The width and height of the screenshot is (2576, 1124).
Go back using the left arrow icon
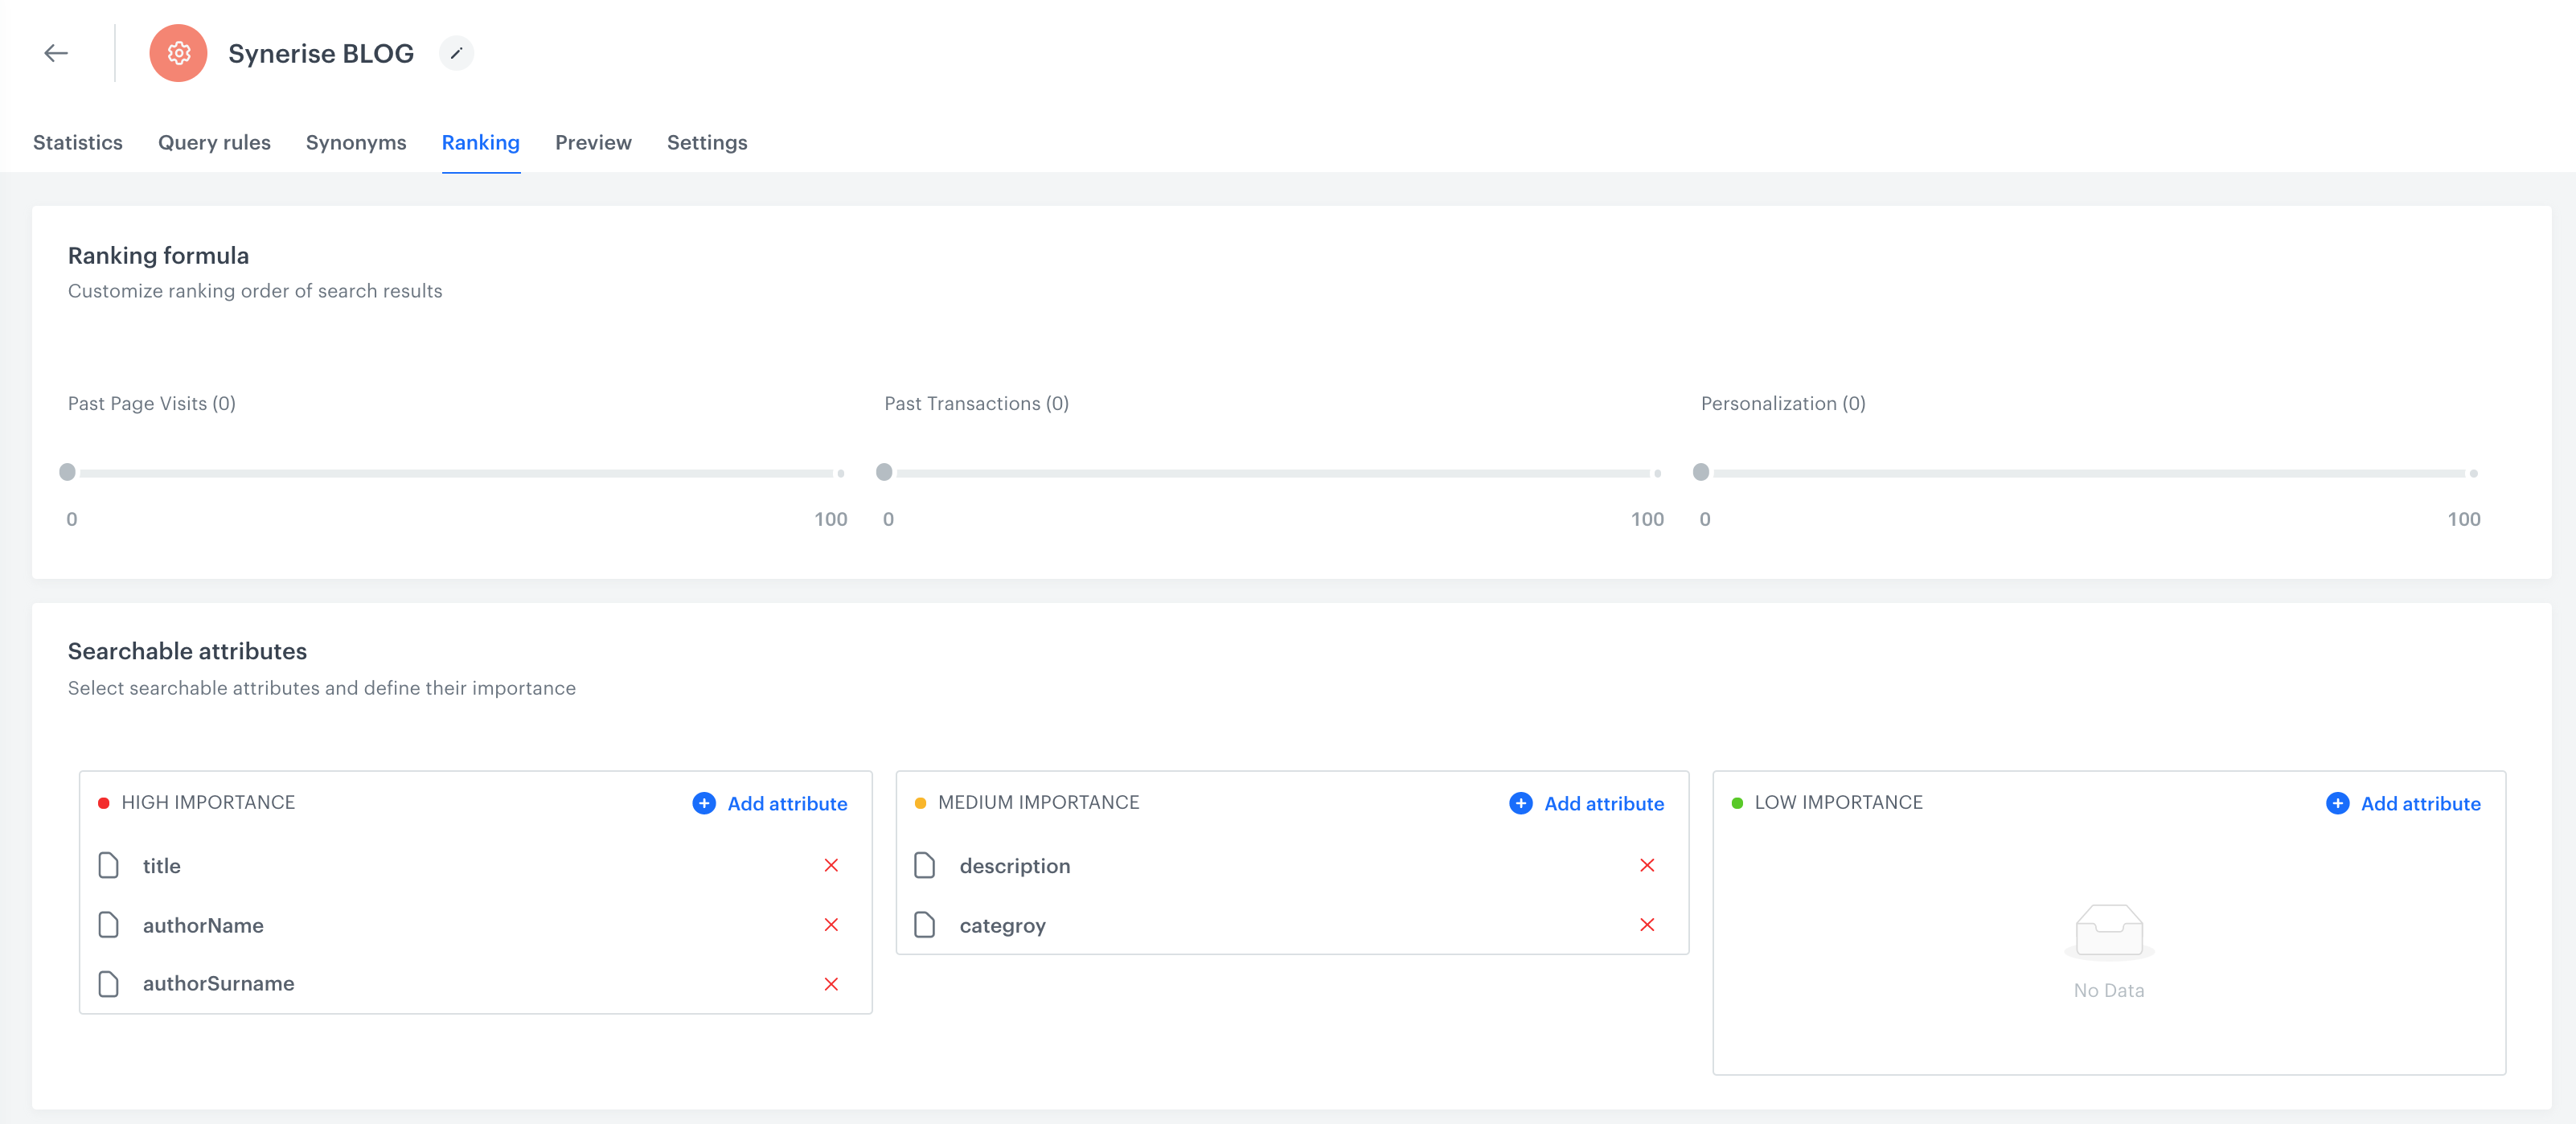pyautogui.click(x=56, y=53)
